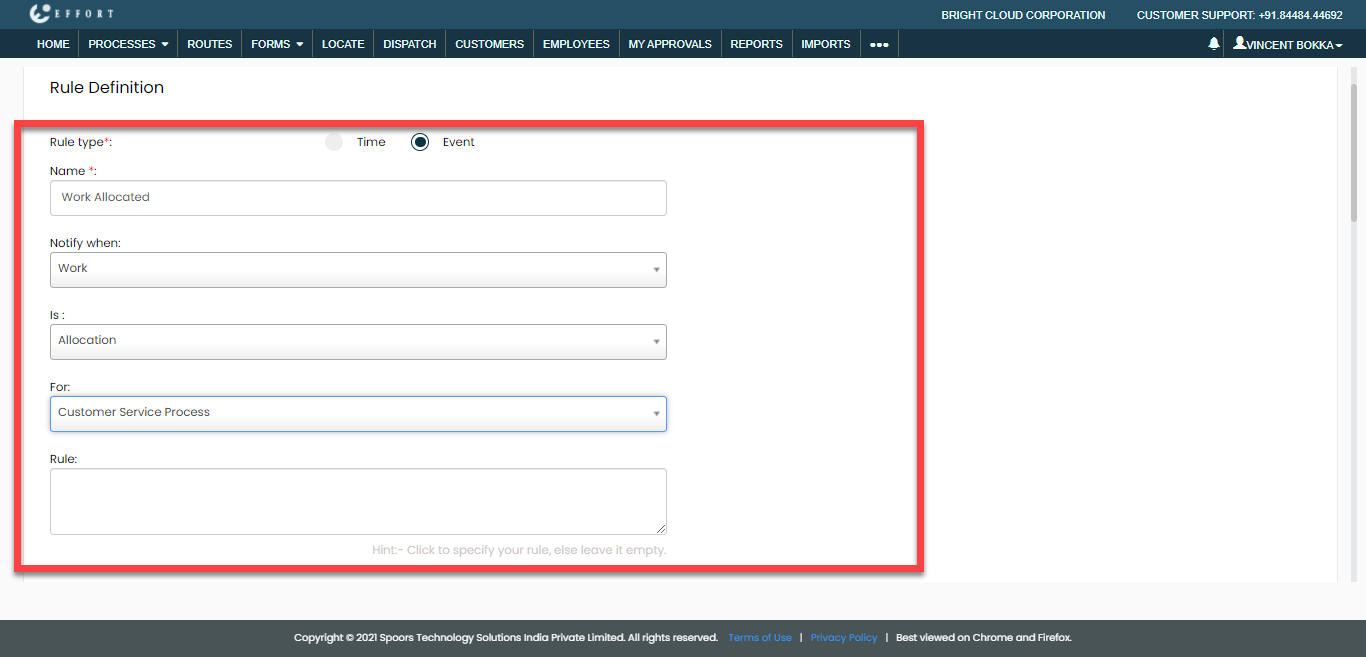1366x657 pixels.
Task: Open the Is Allocation dropdown
Action: click(x=358, y=341)
